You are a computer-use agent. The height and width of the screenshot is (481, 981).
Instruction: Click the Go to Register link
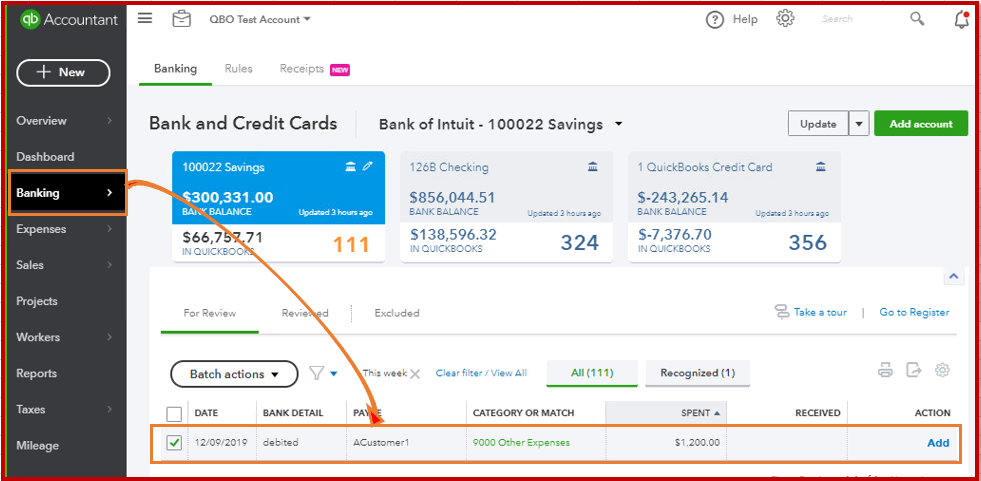pos(914,312)
